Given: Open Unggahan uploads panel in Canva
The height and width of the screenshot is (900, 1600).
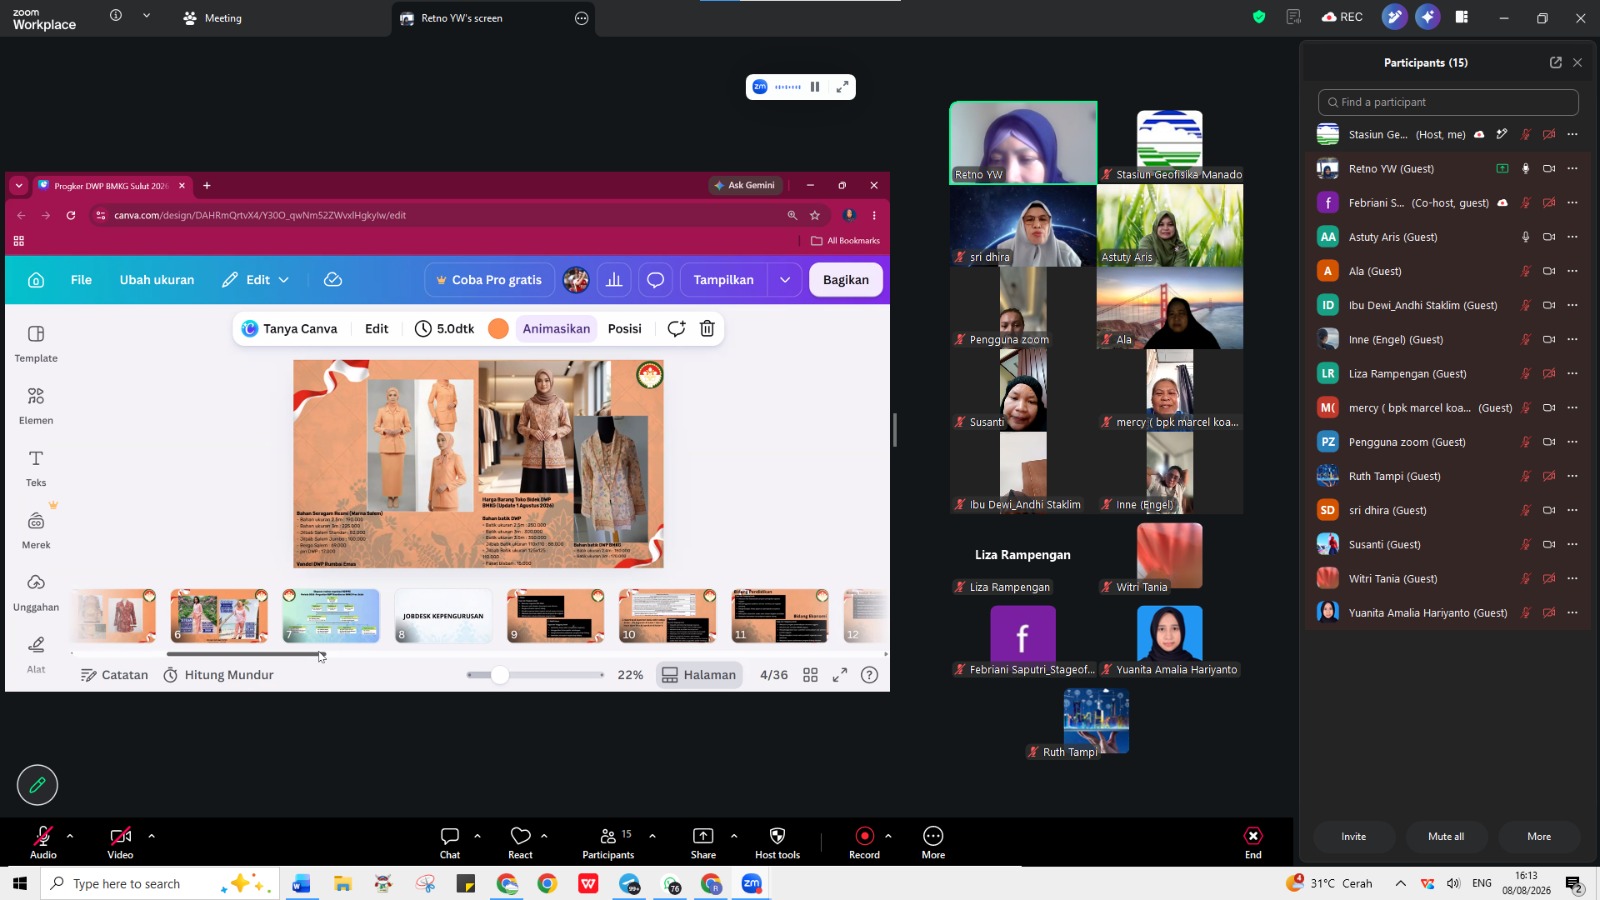Looking at the screenshot, I should [36, 592].
